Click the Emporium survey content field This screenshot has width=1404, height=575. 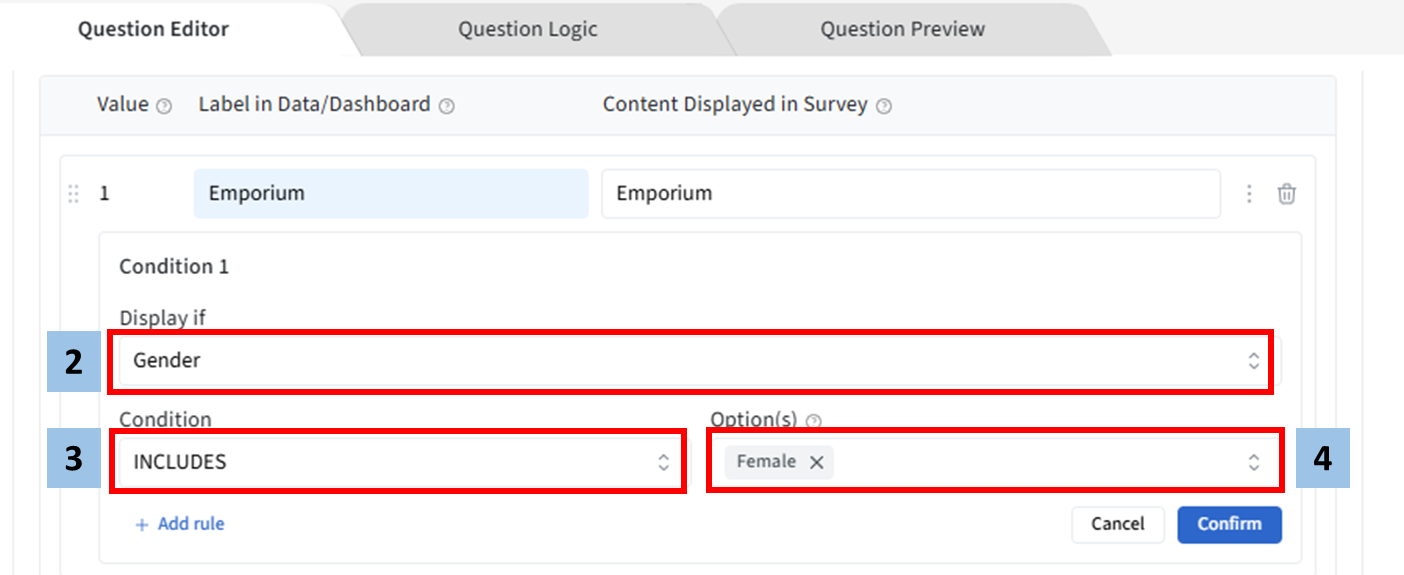909,194
